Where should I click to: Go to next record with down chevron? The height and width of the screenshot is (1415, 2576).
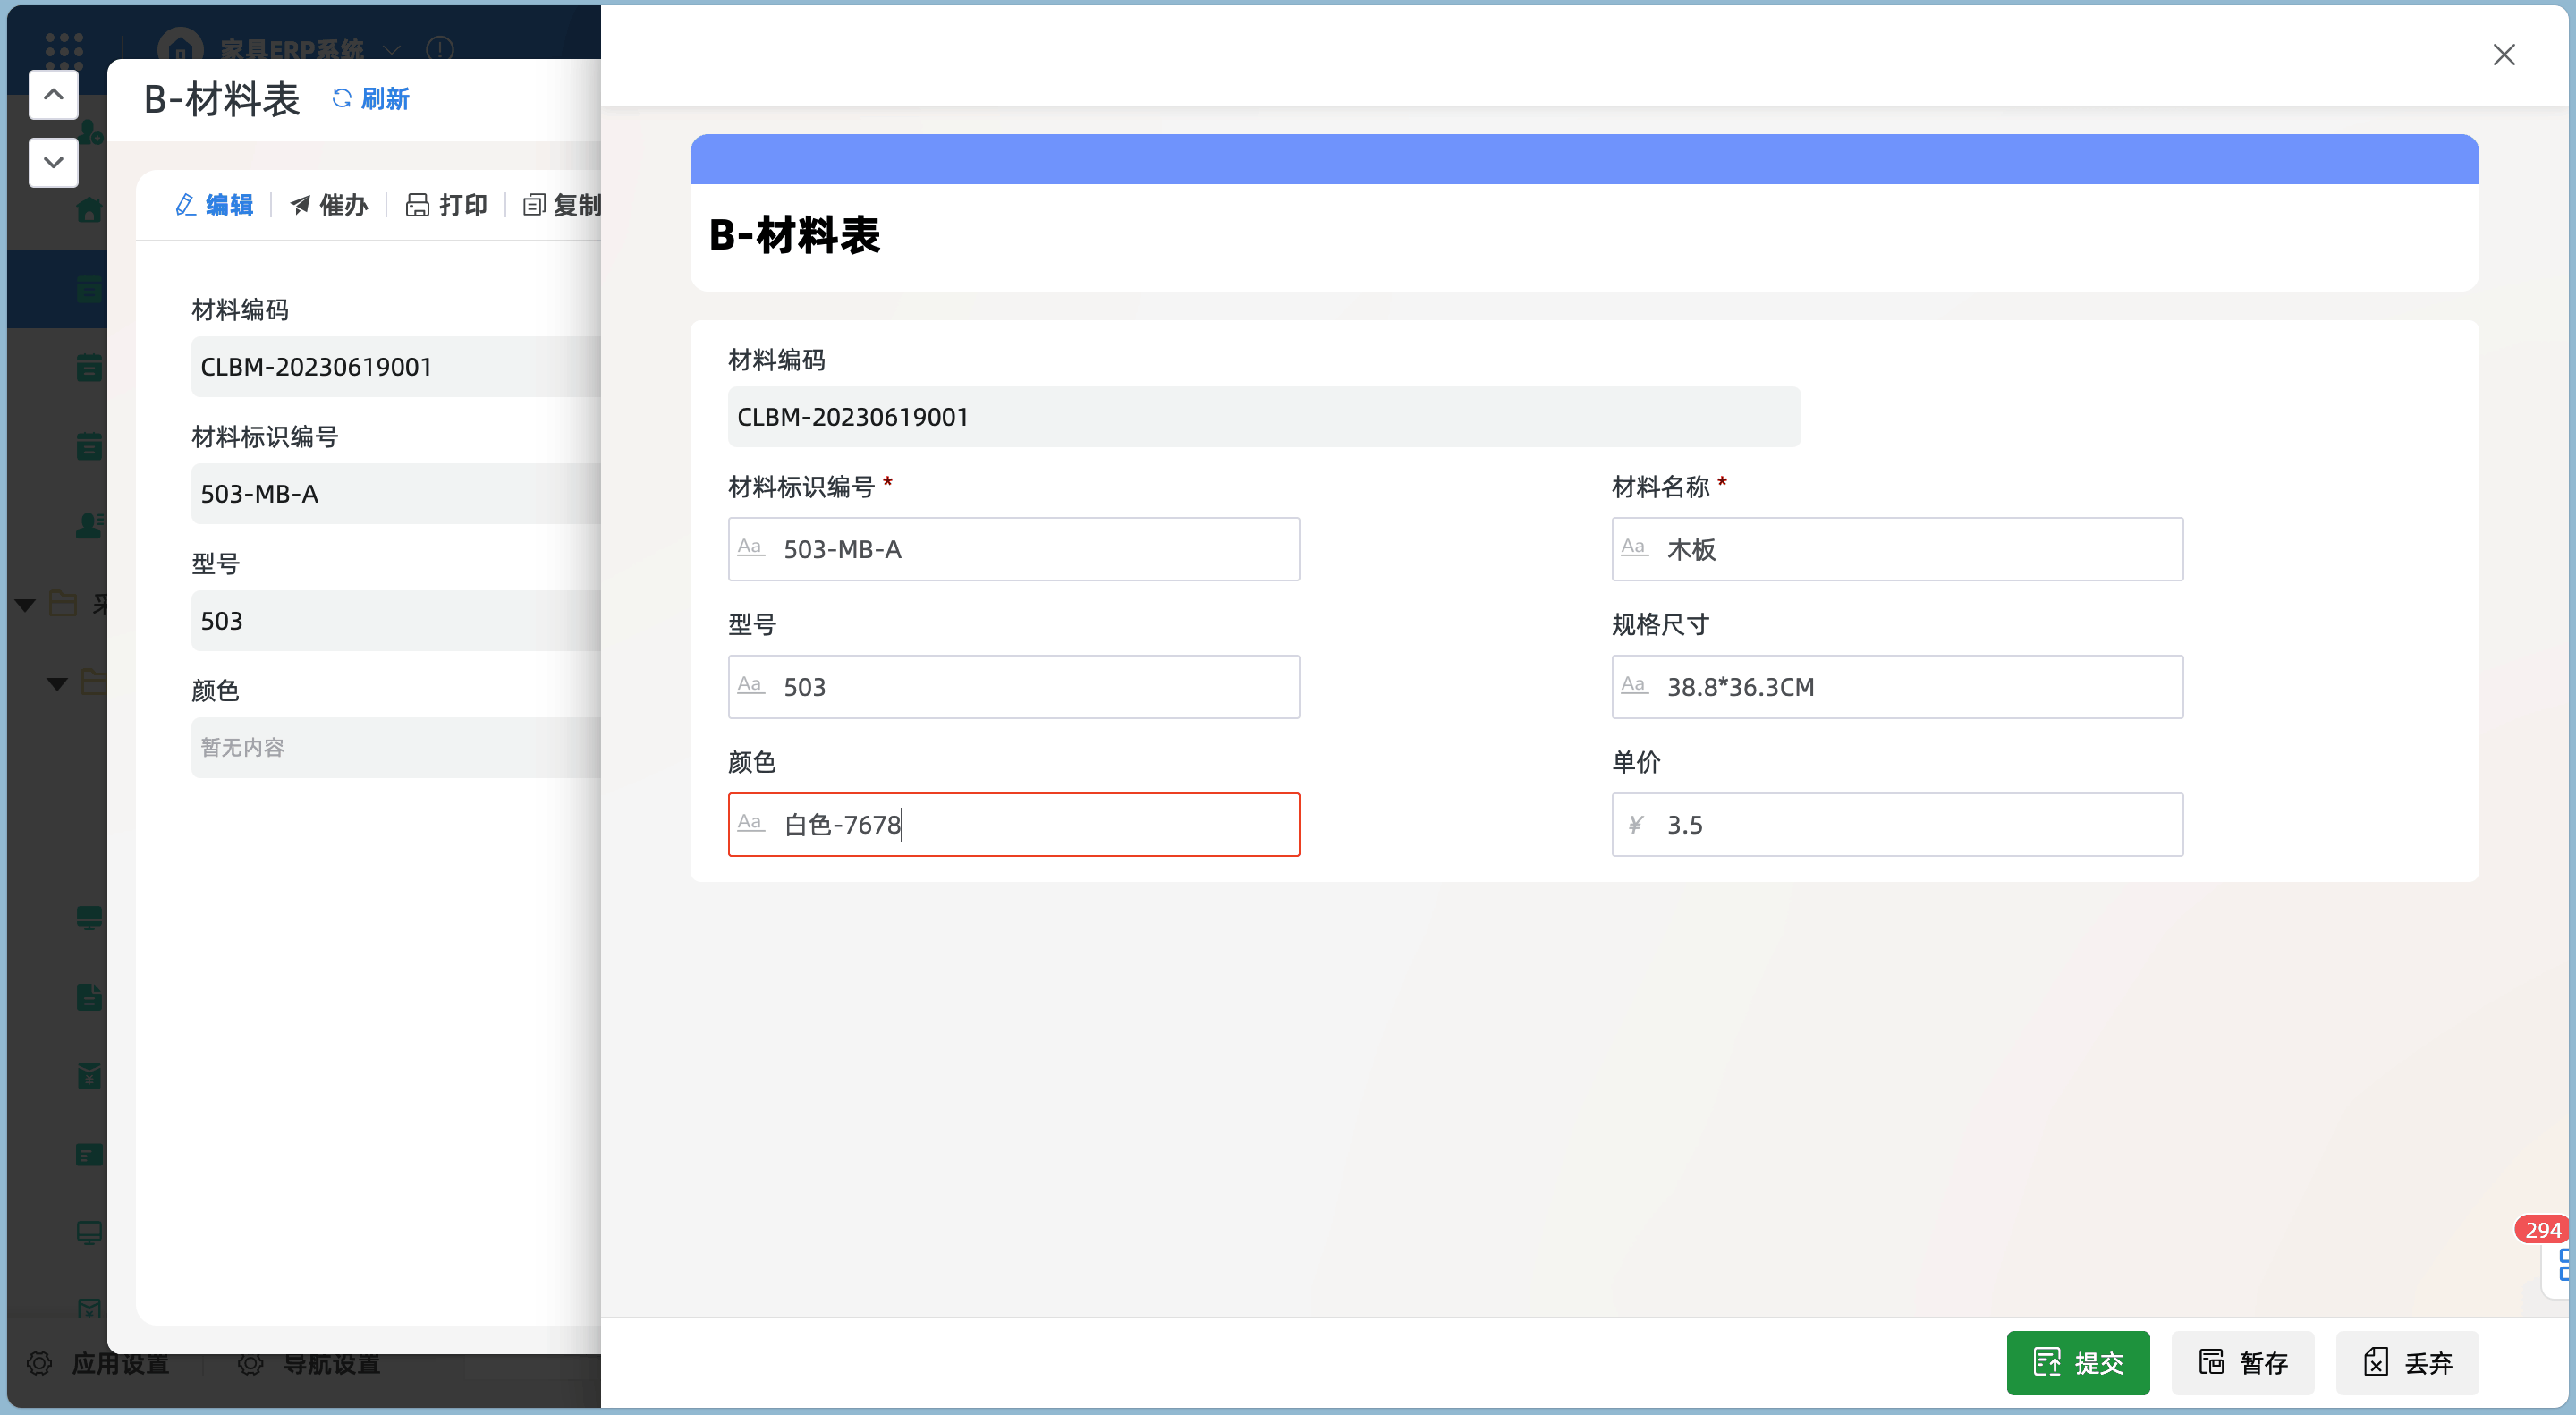[54, 162]
